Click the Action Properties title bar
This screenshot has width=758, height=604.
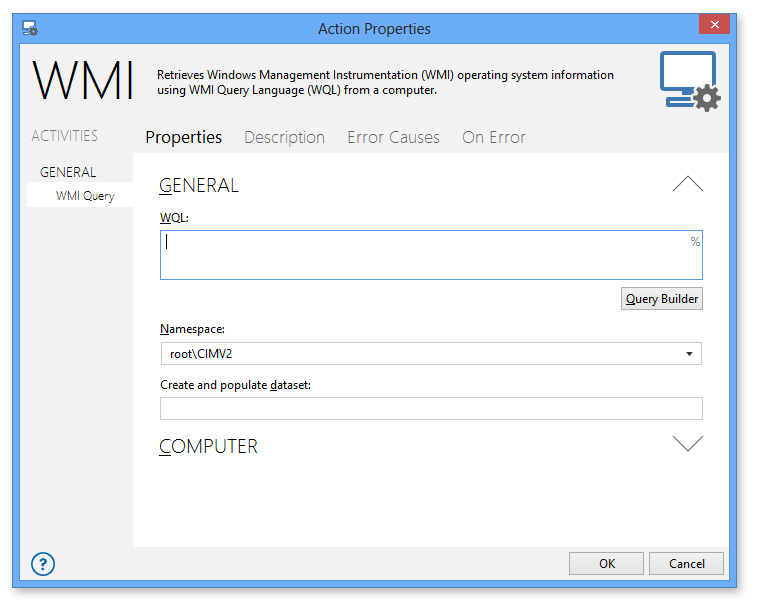(x=374, y=28)
